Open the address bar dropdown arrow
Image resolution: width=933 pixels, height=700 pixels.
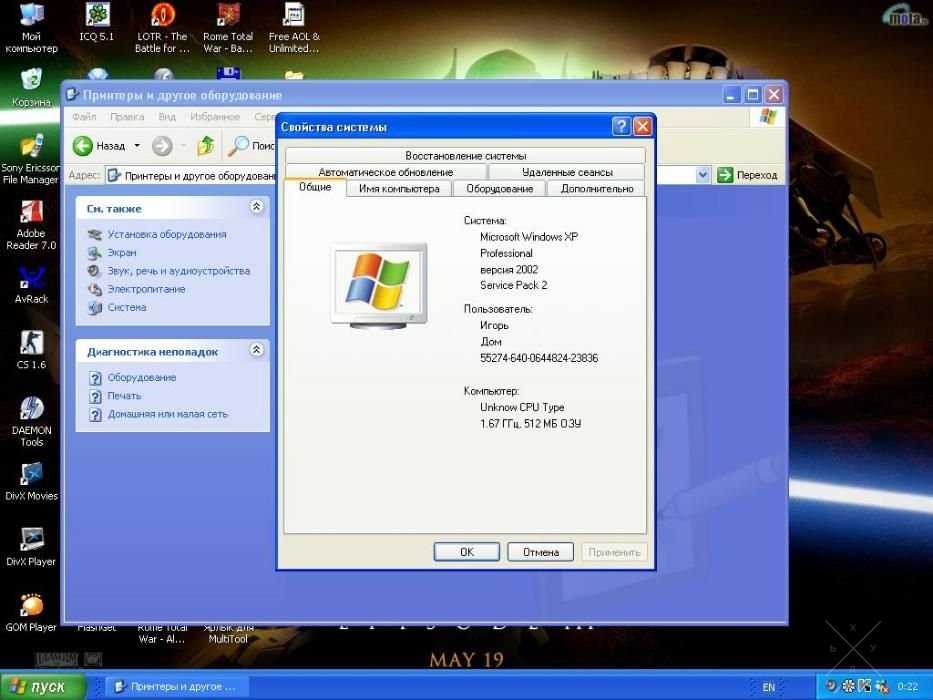703,175
